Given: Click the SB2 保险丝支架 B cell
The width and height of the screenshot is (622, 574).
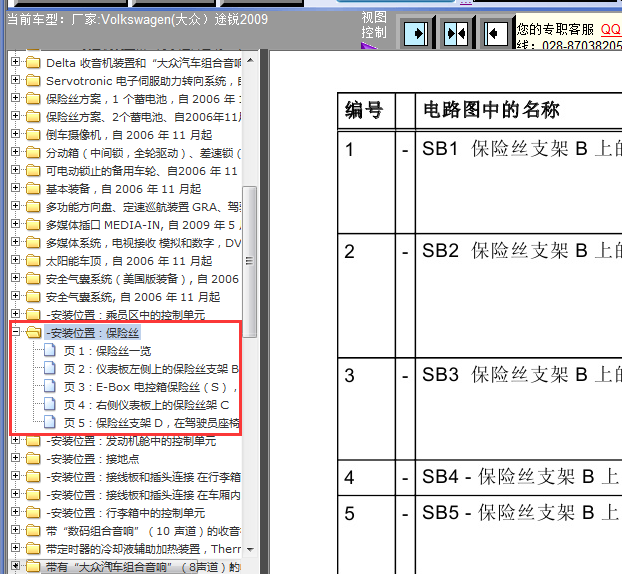Looking at the screenshot, I should pyautogui.click(x=518, y=296).
